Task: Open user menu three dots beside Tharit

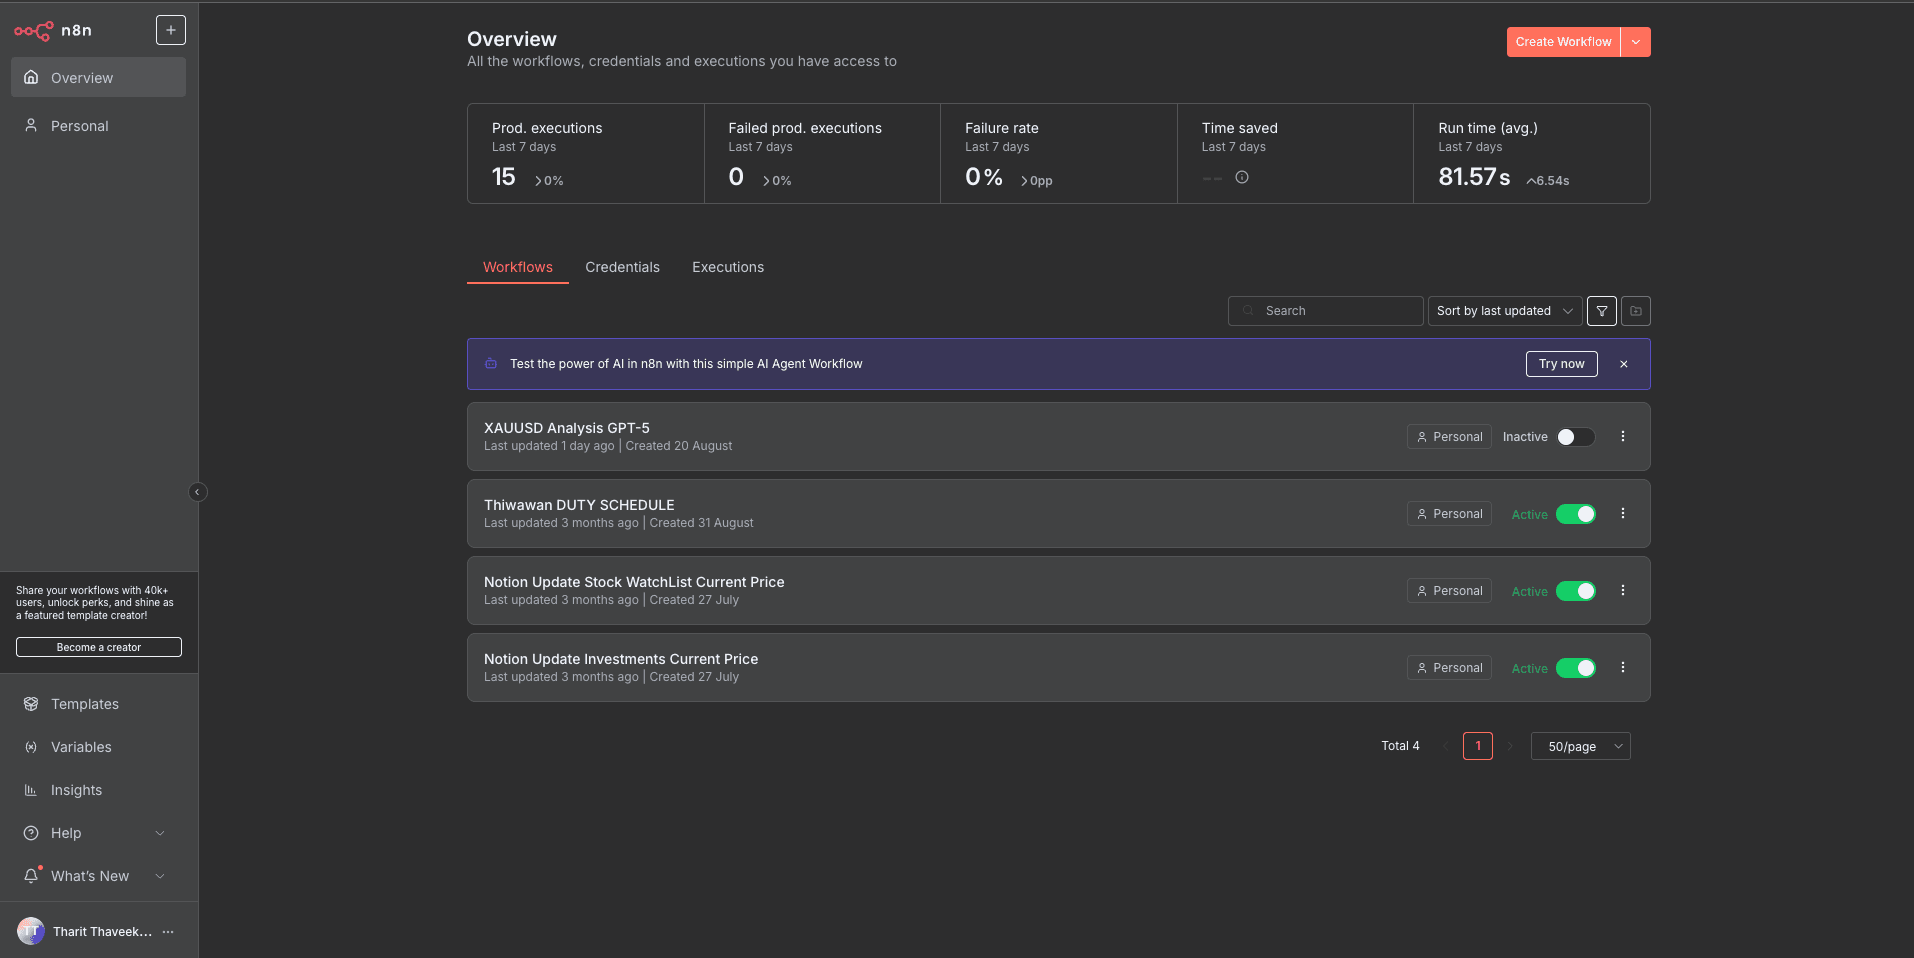Action: coord(168,931)
